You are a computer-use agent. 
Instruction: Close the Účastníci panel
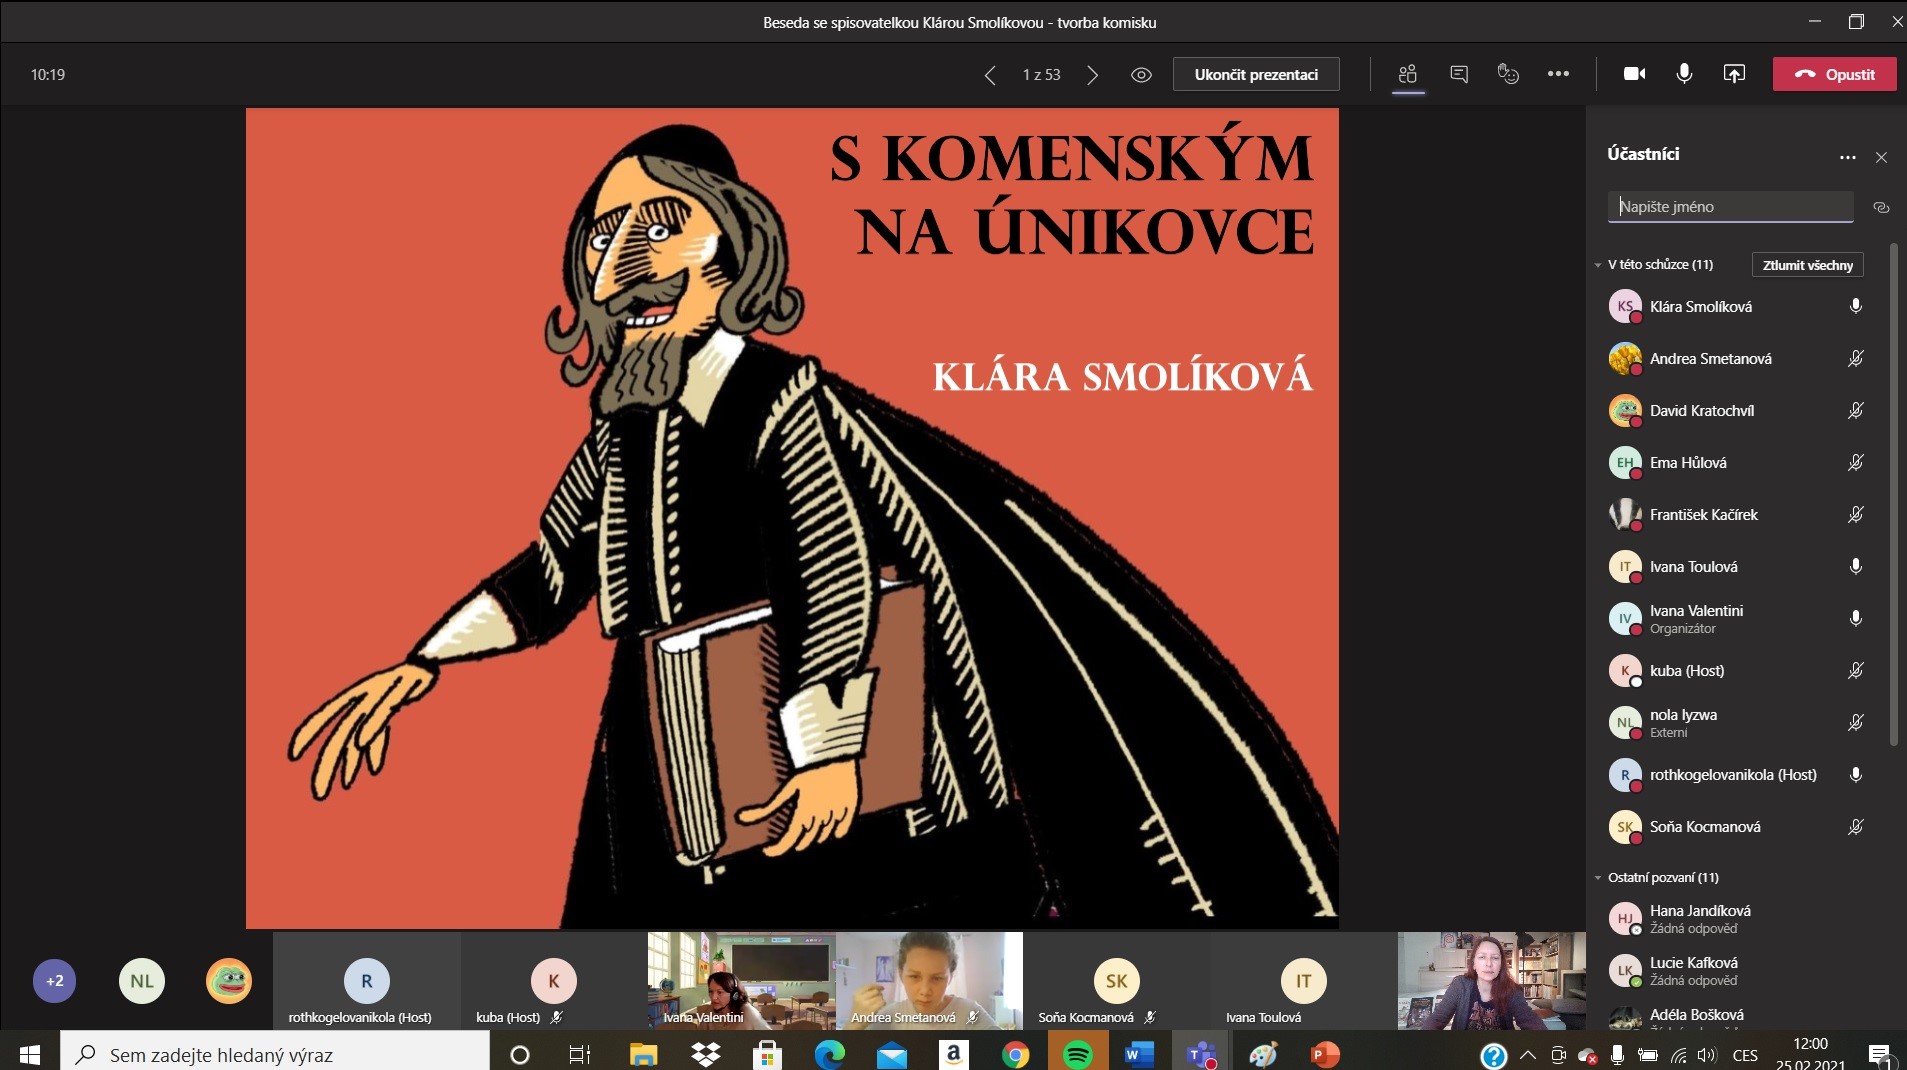(x=1881, y=157)
